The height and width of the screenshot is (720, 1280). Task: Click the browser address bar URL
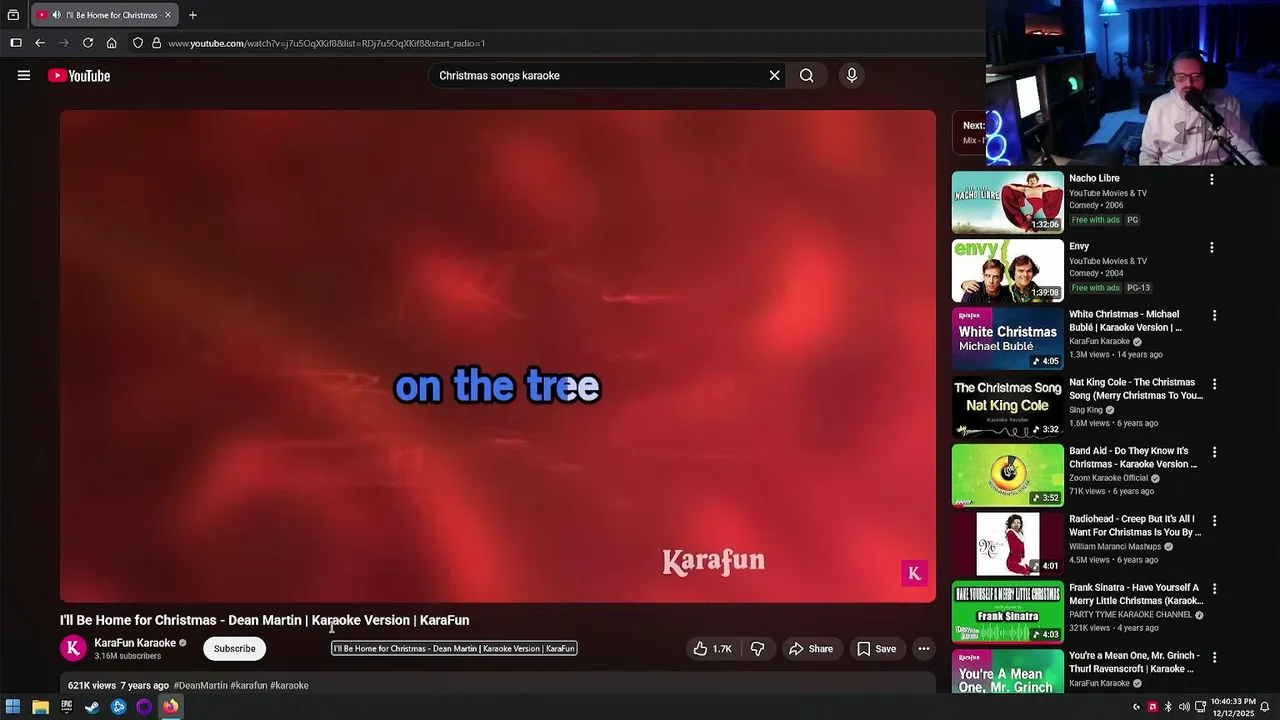click(x=327, y=43)
